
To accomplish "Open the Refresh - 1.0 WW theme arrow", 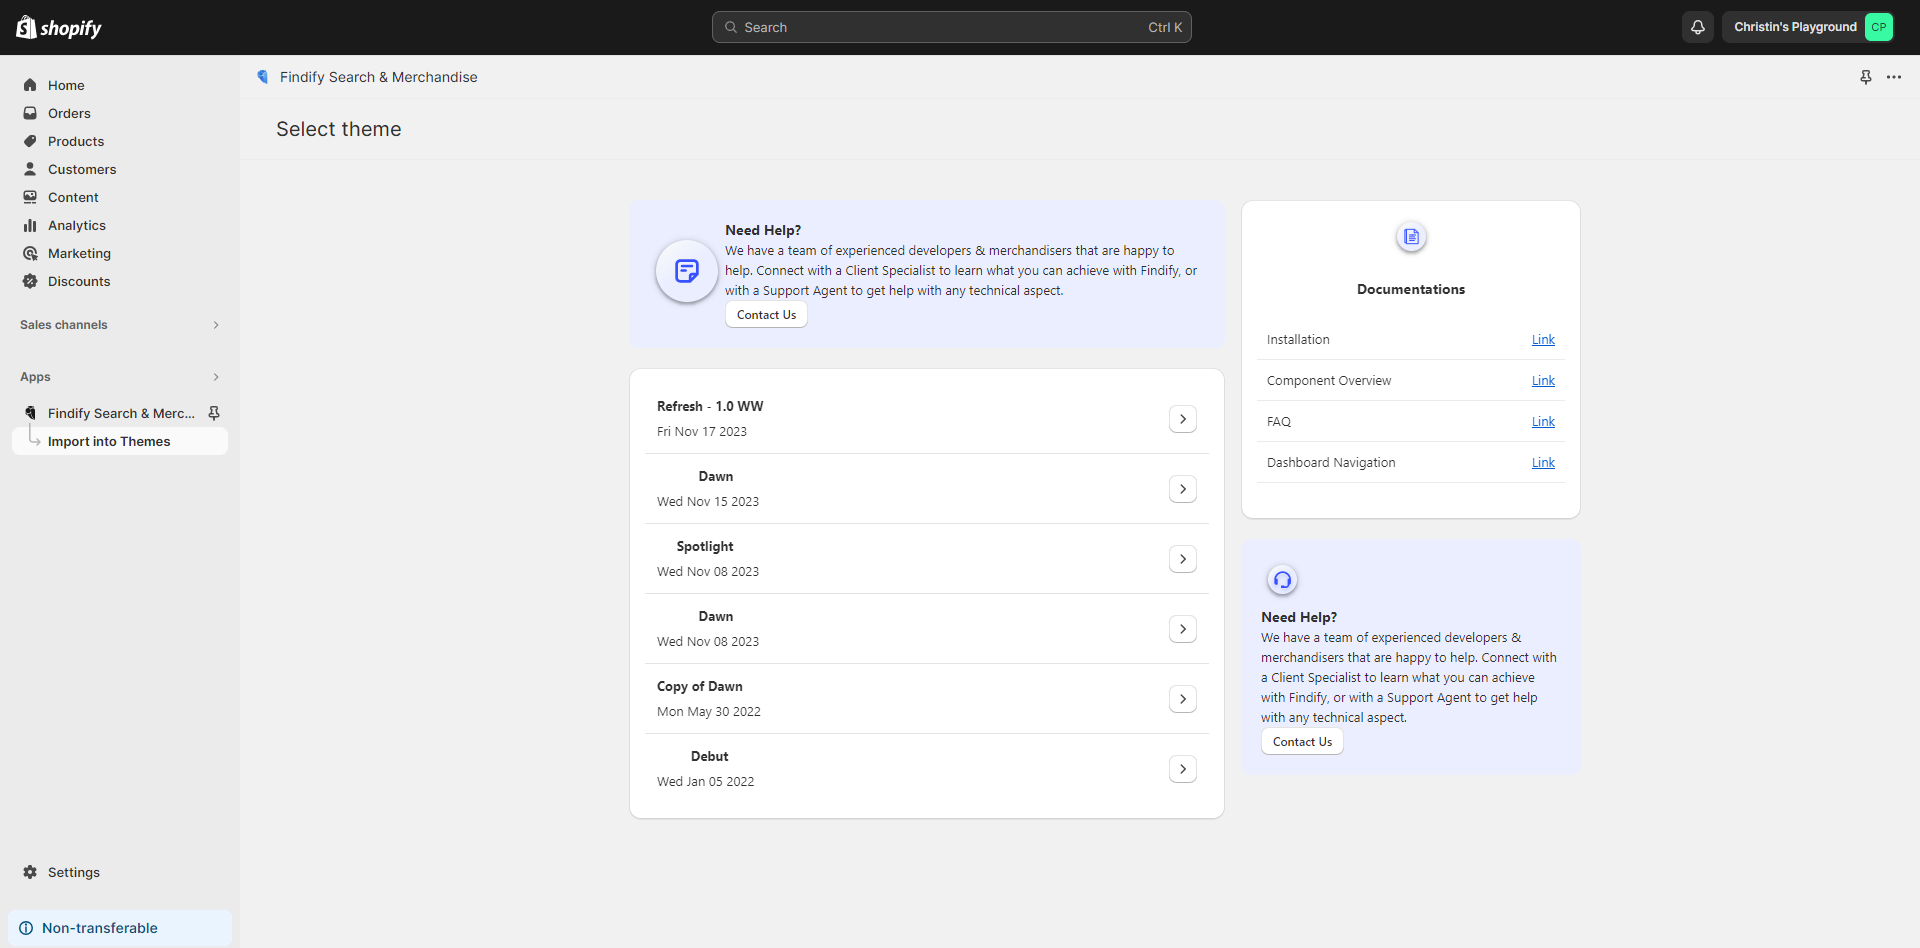I will 1183,419.
